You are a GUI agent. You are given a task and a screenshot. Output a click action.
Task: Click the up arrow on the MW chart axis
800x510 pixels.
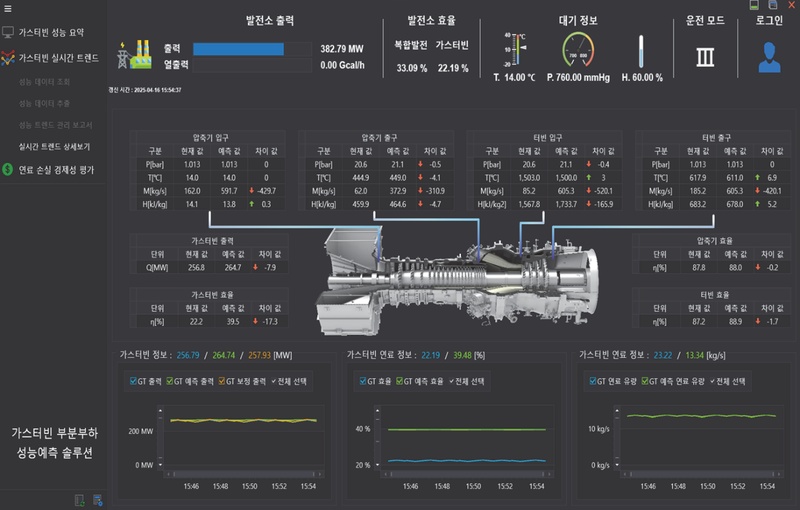[160, 410]
